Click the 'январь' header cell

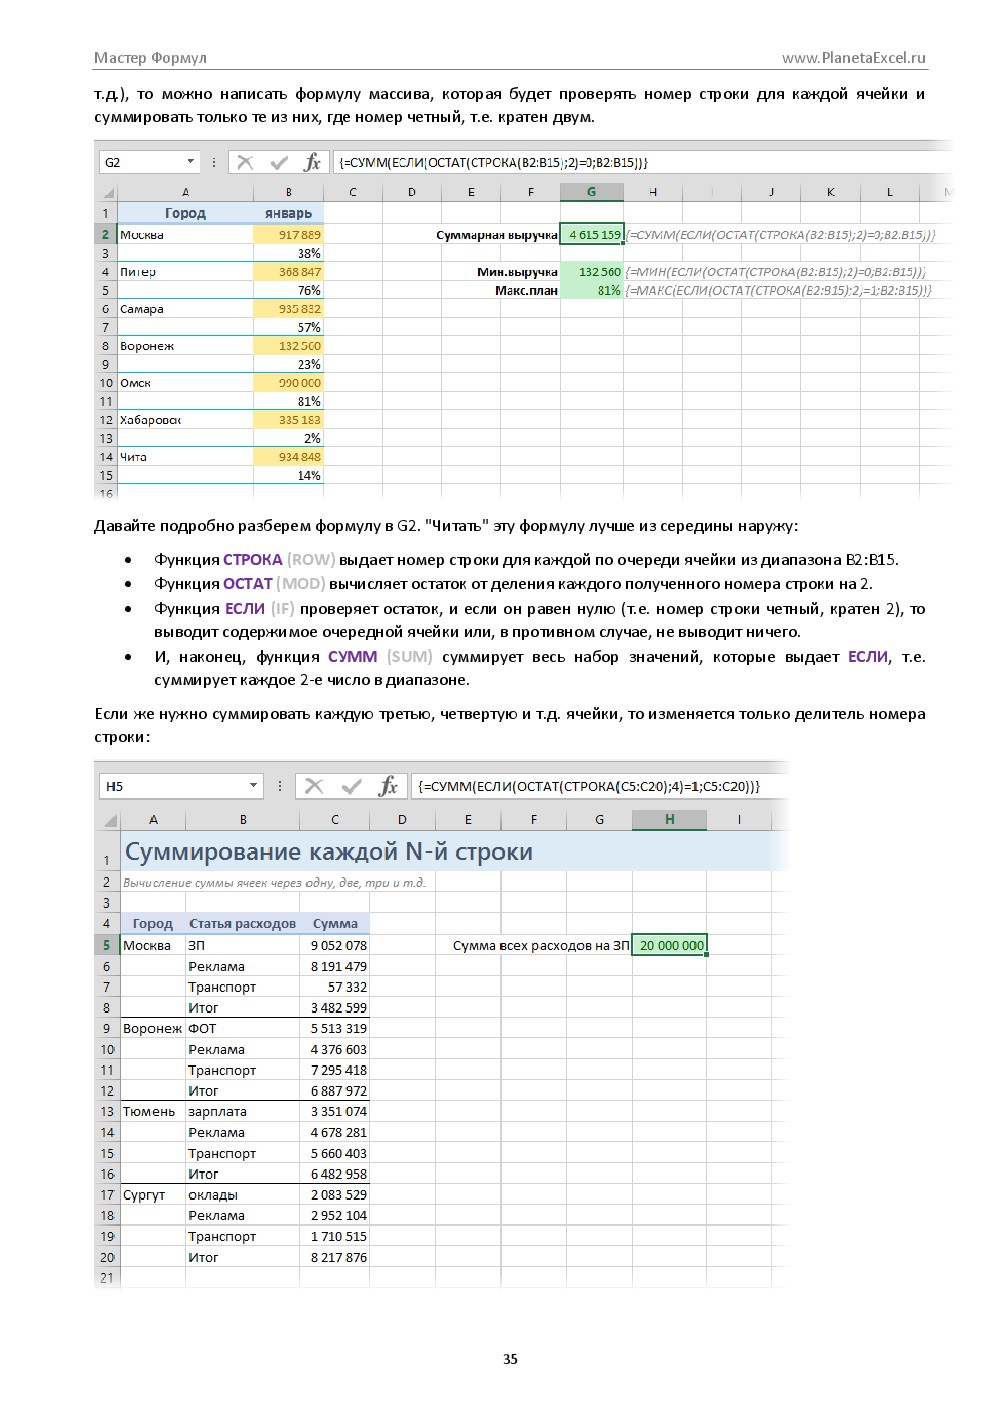[288, 213]
